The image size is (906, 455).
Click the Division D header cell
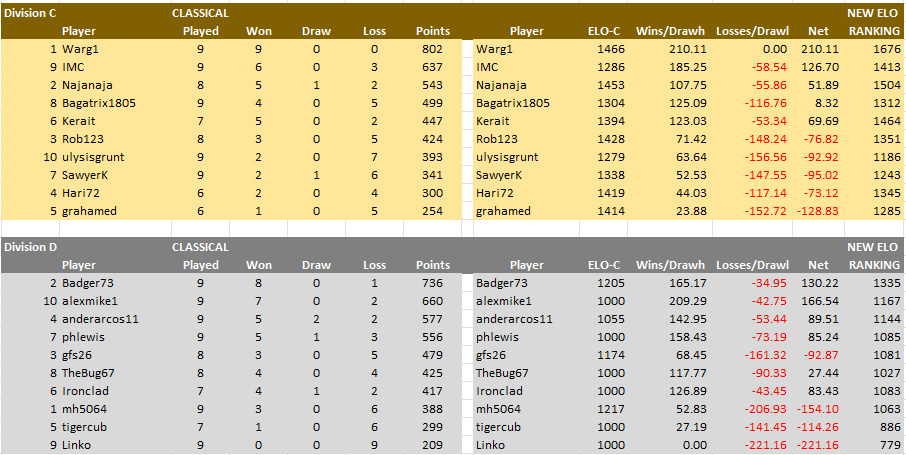[x=30, y=247]
